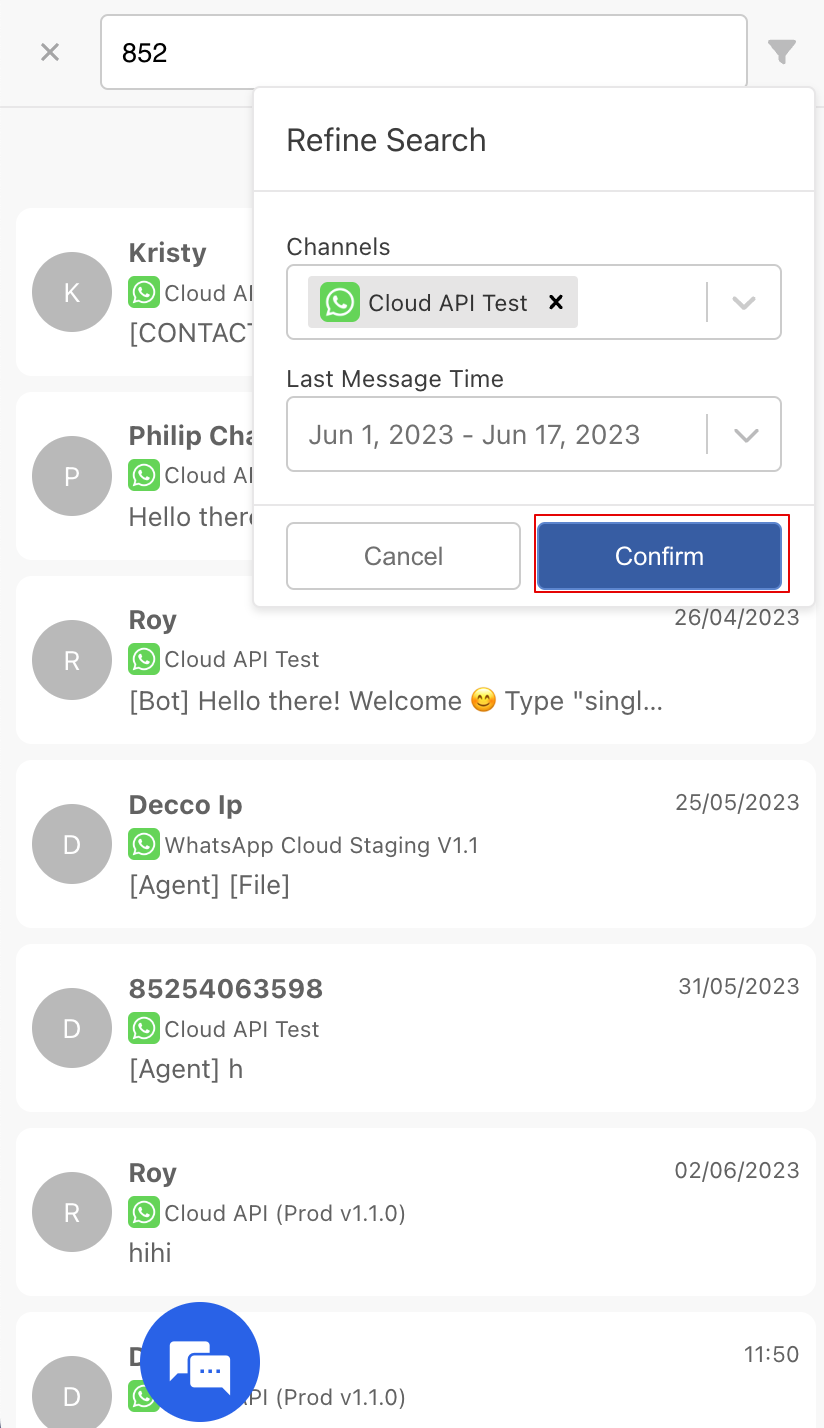Open the date range Jun 1 - Jun 17, 2023
Screen dimensions: 824x1428
click(x=474, y=435)
